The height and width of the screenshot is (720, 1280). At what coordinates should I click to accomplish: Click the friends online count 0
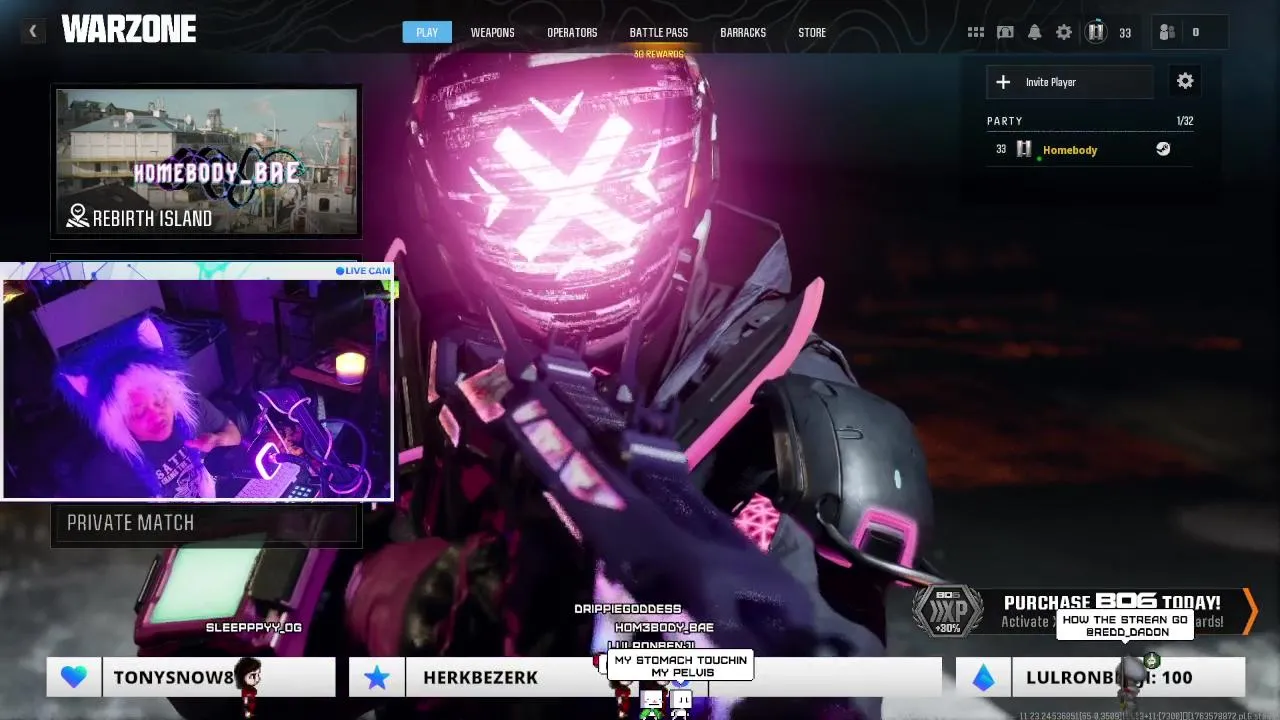pyautogui.click(x=1195, y=32)
